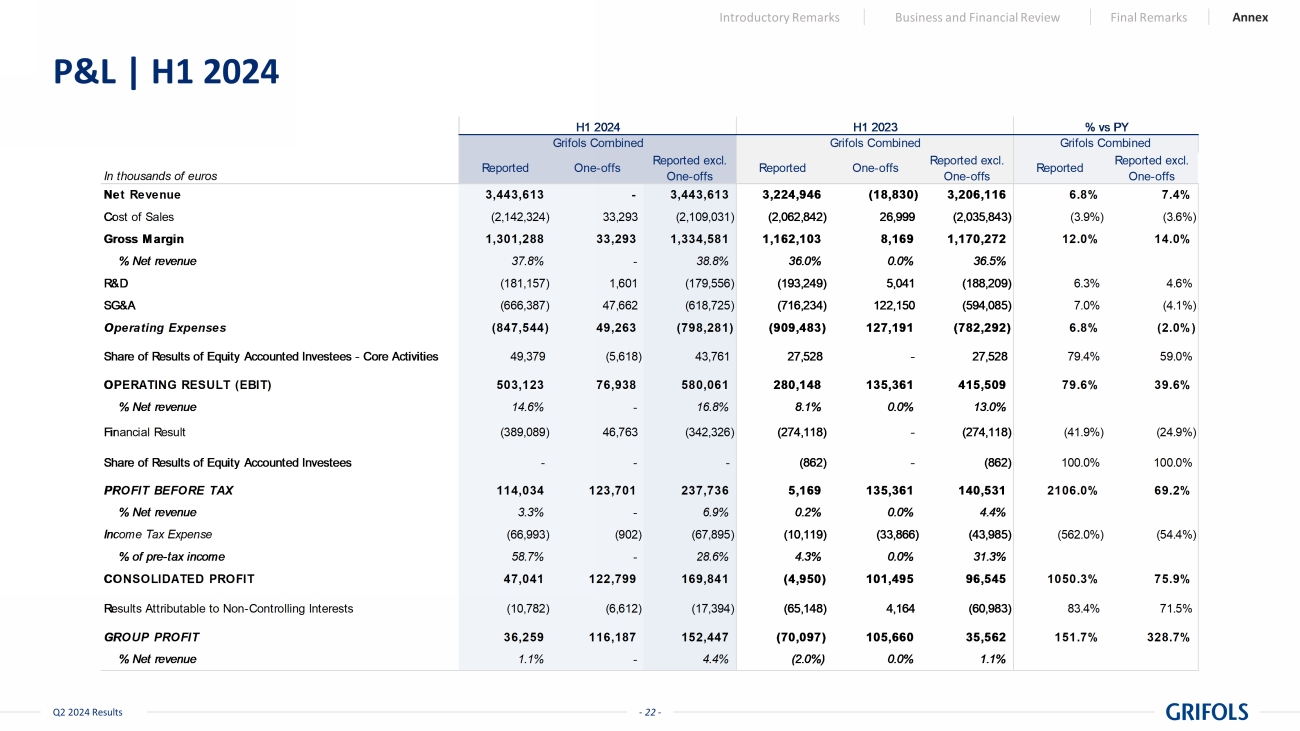Open the Introductory Remarks section tab
Viewport: 1300px width, 731px height.
(x=779, y=17)
